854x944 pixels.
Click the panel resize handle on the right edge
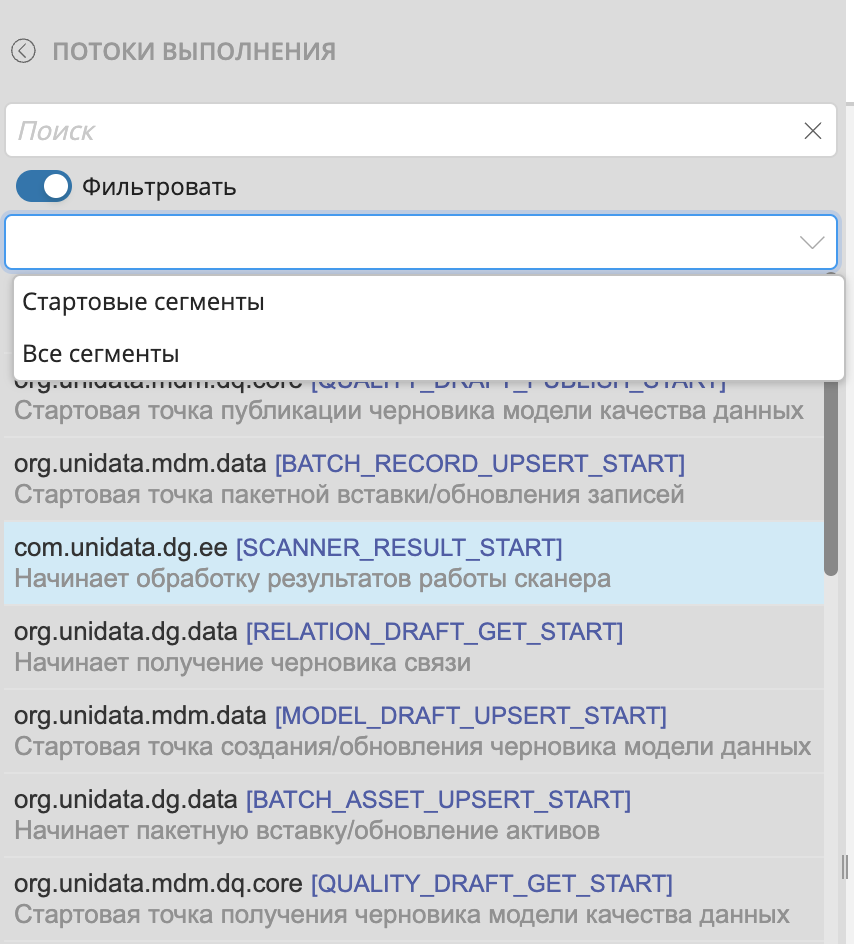(844, 866)
